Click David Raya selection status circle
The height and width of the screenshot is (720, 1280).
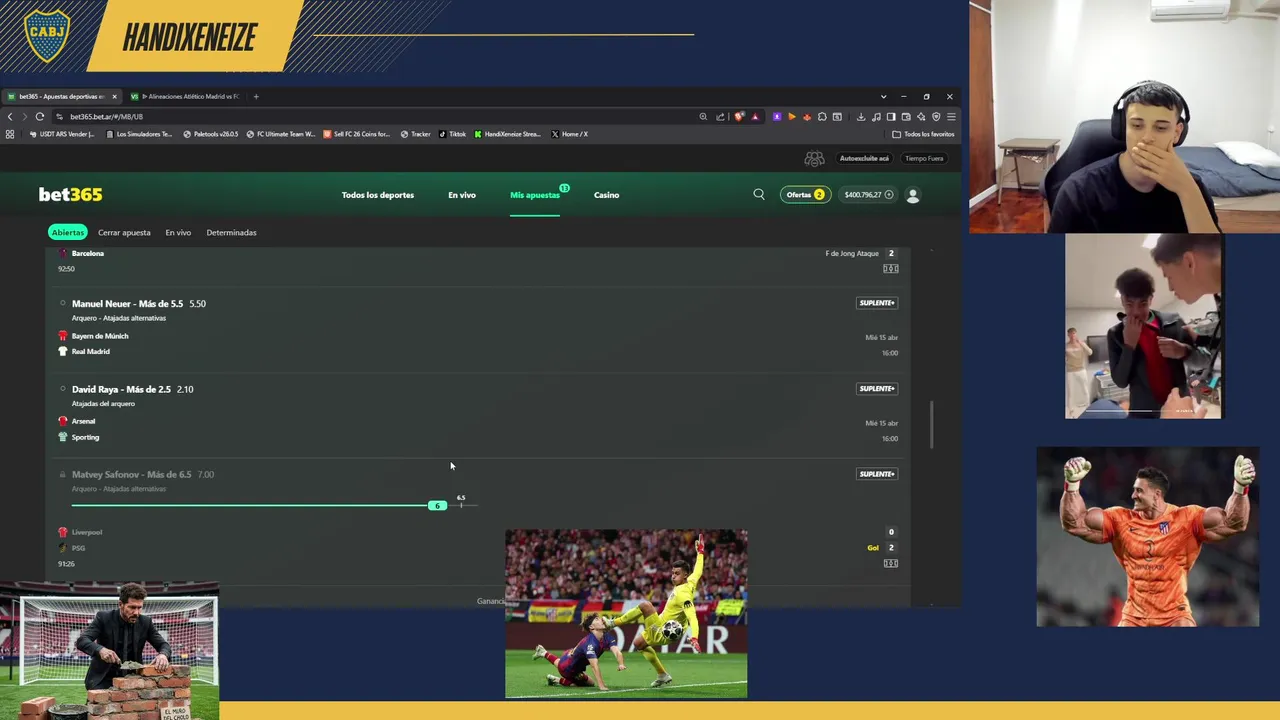pos(62,389)
